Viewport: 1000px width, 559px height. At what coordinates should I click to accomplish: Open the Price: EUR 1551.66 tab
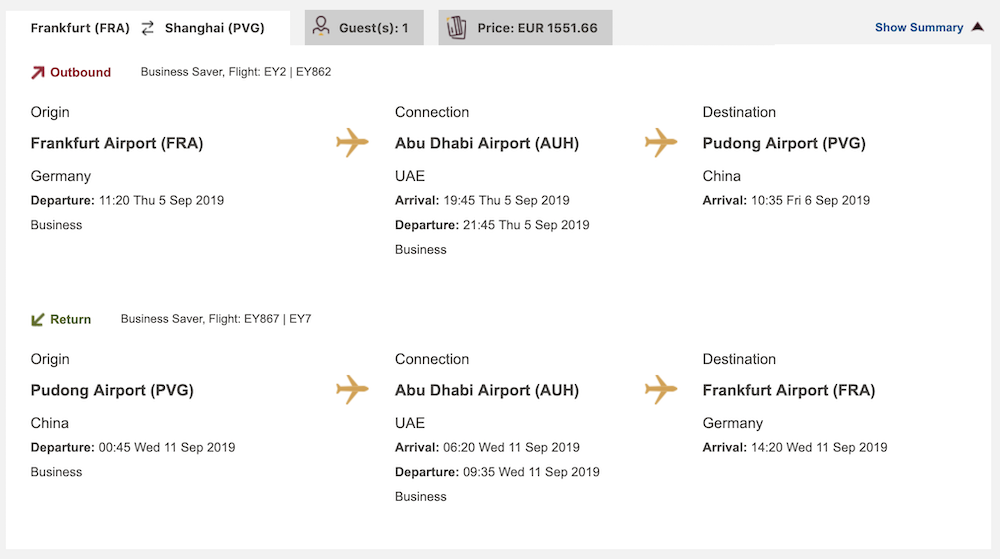coord(526,27)
